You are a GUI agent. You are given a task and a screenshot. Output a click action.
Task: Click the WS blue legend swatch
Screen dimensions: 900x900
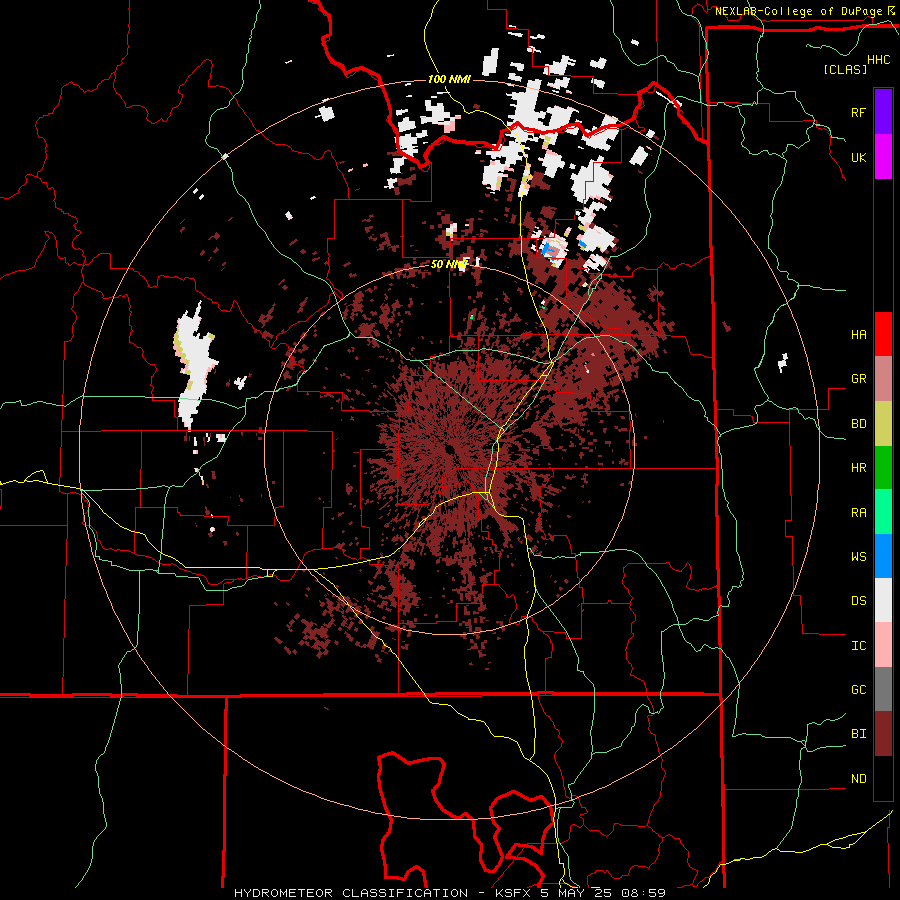(883, 556)
